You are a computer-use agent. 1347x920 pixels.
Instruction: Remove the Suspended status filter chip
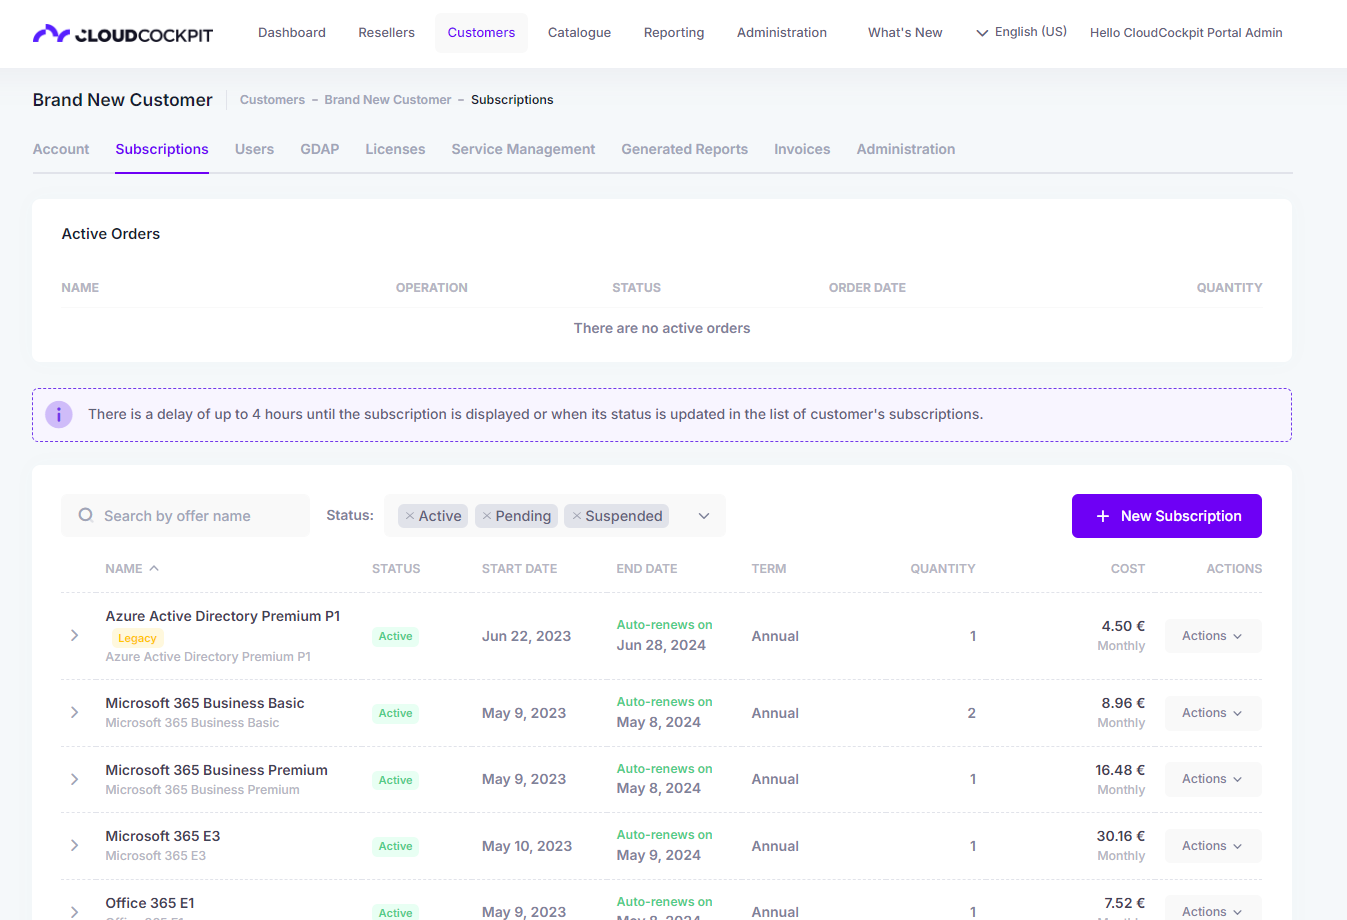coord(577,516)
